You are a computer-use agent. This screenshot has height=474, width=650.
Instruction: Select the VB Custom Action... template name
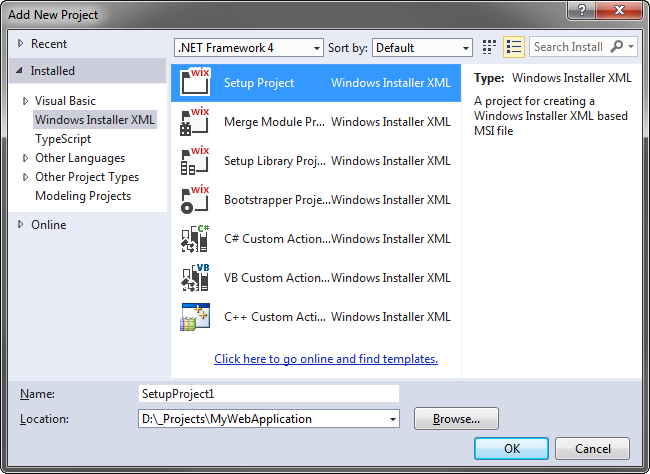pyautogui.click(x=277, y=278)
